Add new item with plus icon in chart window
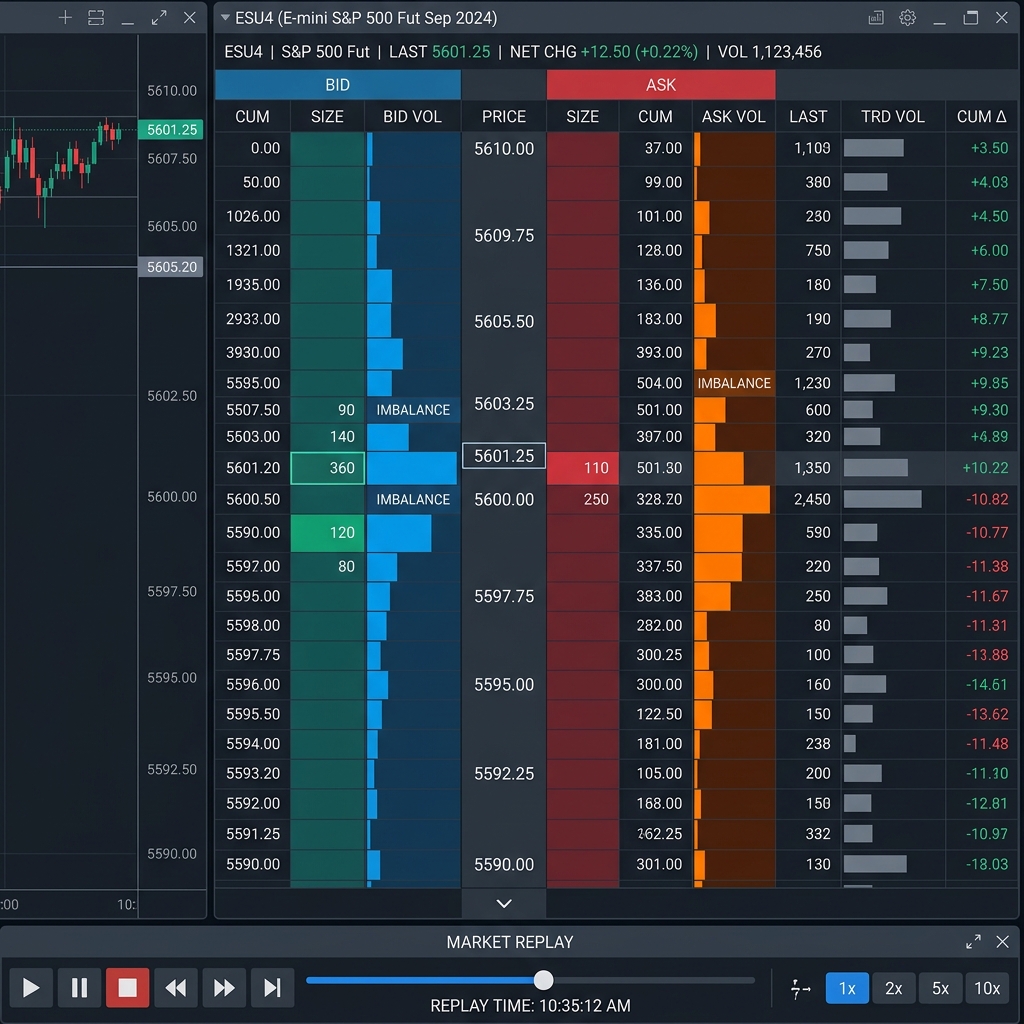The height and width of the screenshot is (1024, 1024). [x=65, y=18]
